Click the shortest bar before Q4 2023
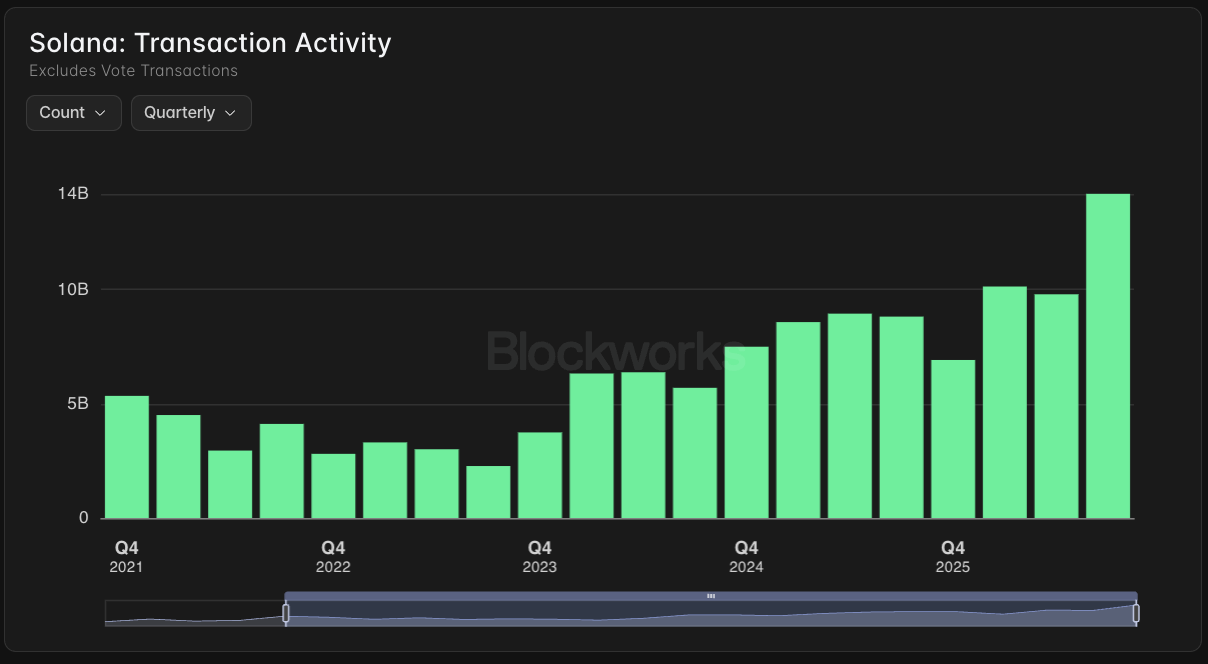 [488, 492]
